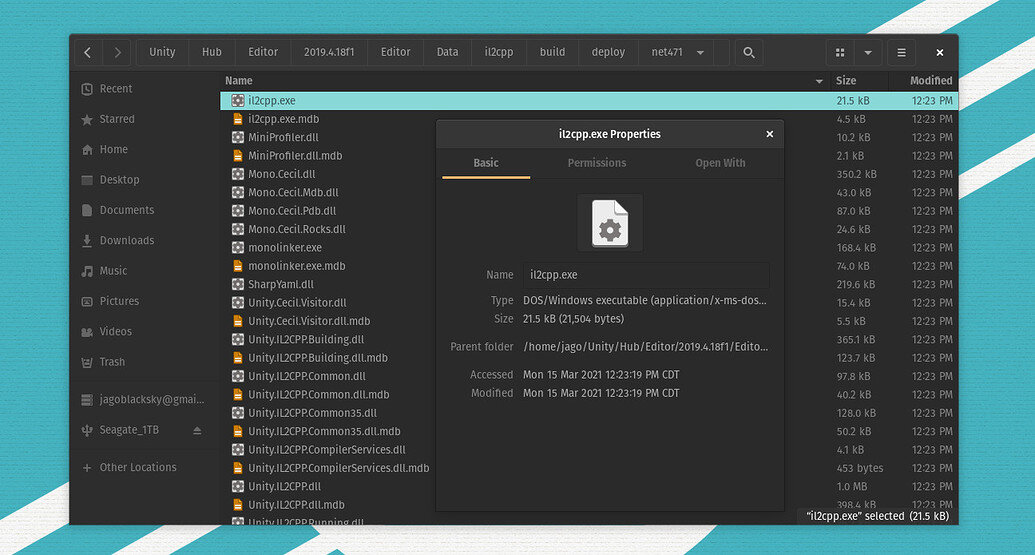The image size is (1035, 555).
Task: Open the view options dropdown arrow
Action: (868, 53)
